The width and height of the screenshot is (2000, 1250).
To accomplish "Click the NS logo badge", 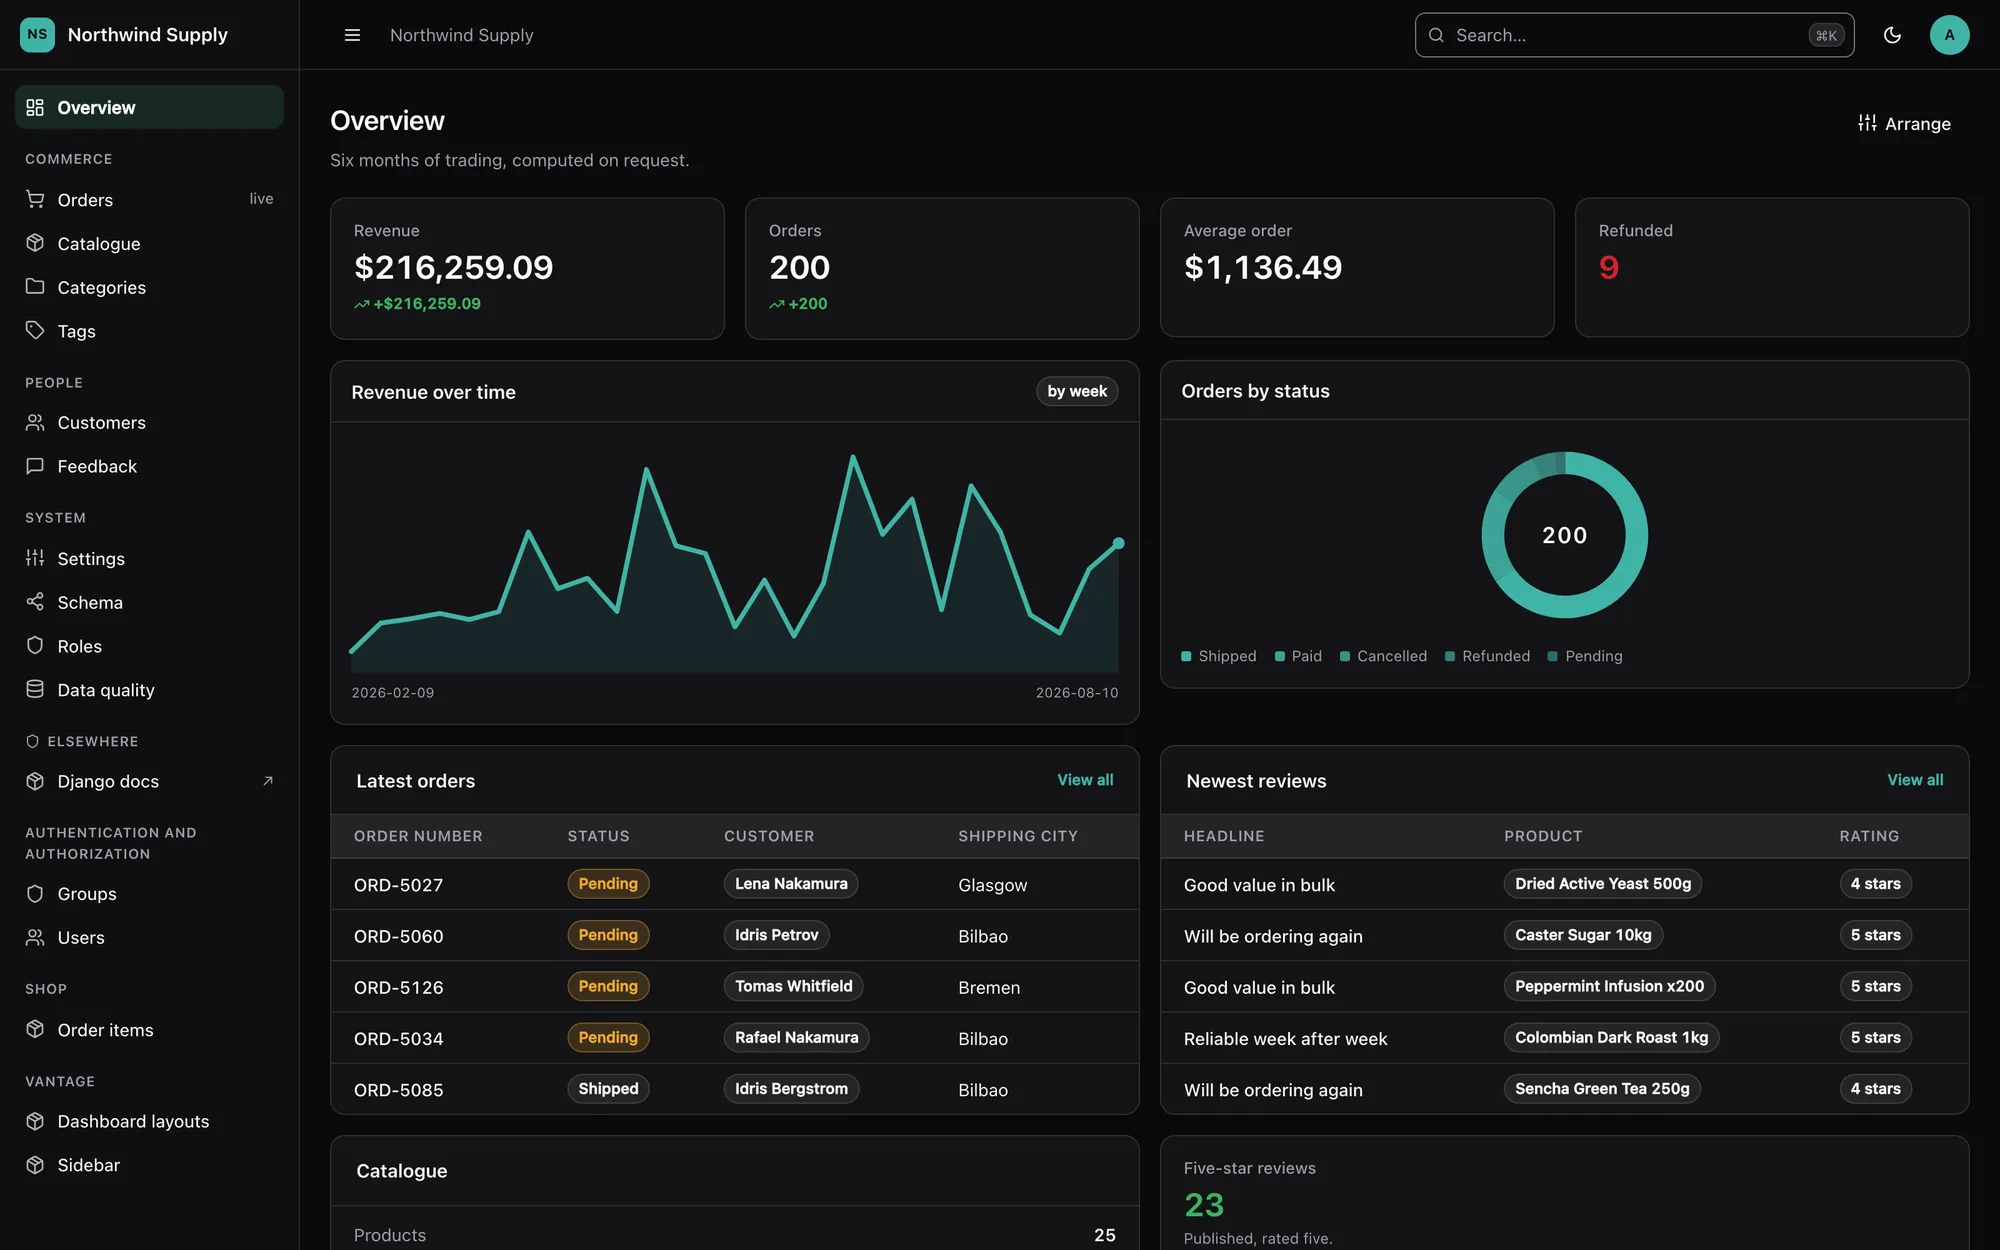I will tap(37, 34).
